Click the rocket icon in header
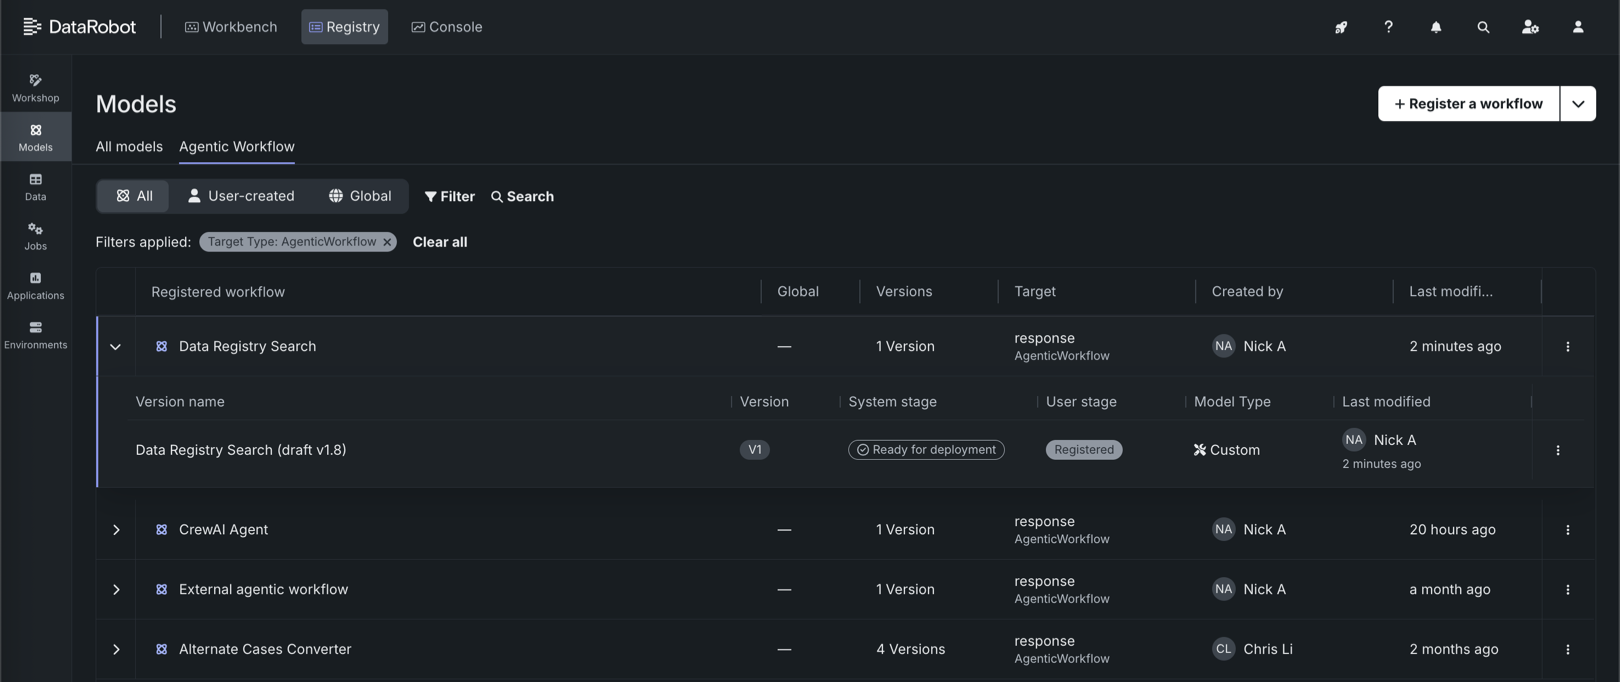Viewport: 1620px width, 682px height. (x=1340, y=27)
